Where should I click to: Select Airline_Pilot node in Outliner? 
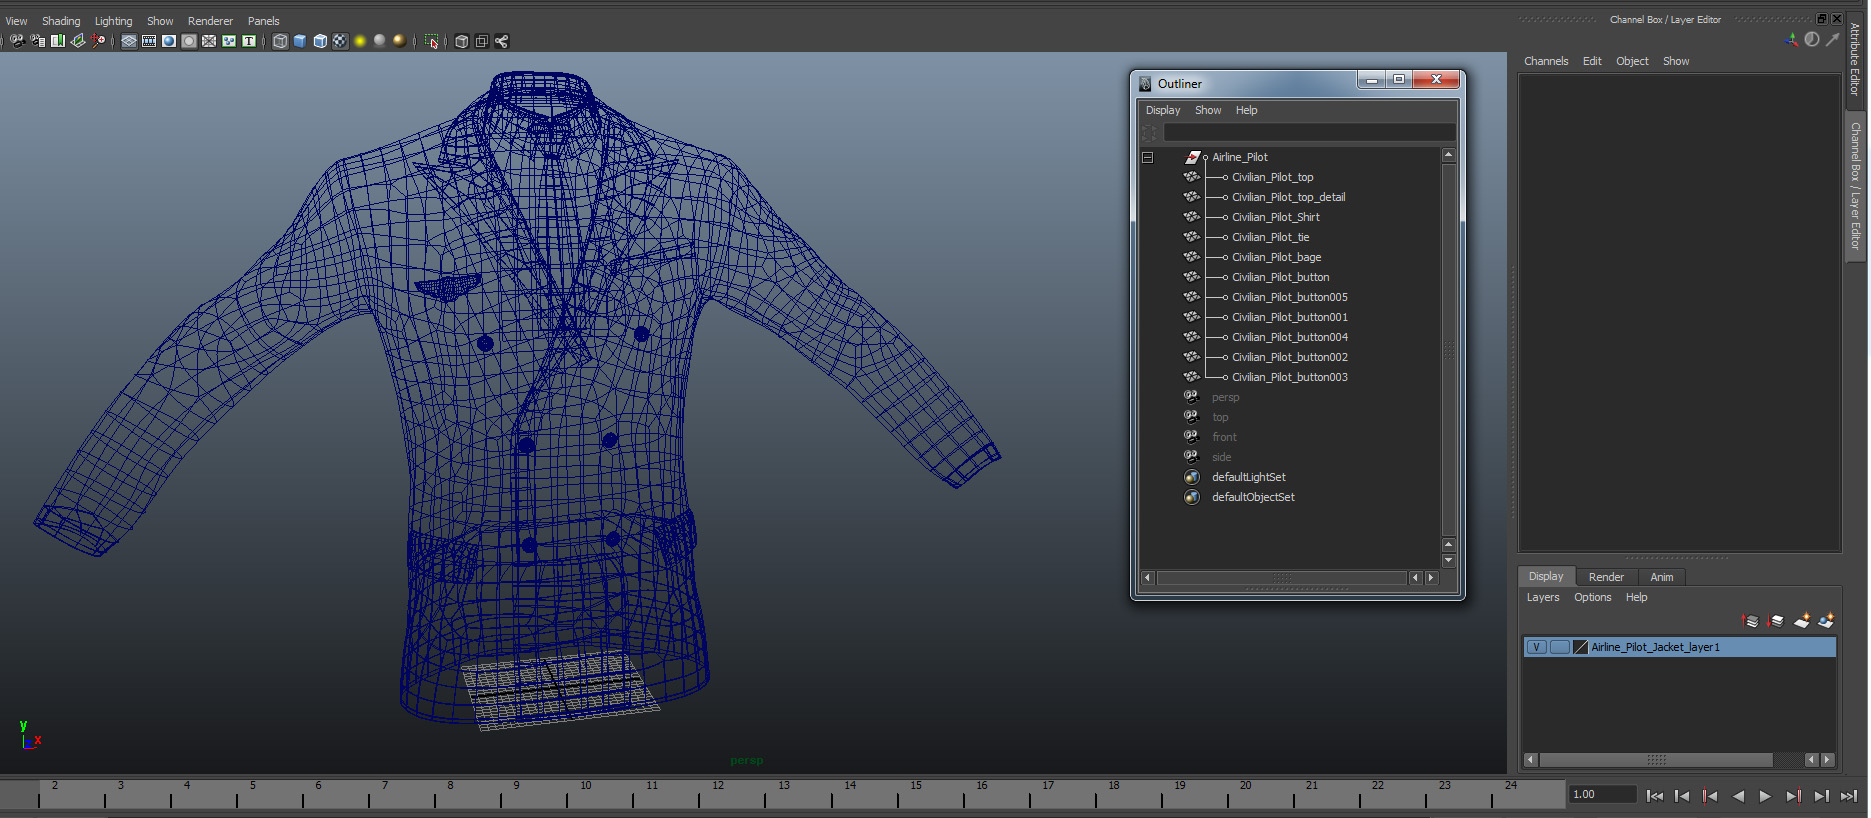pyautogui.click(x=1240, y=157)
